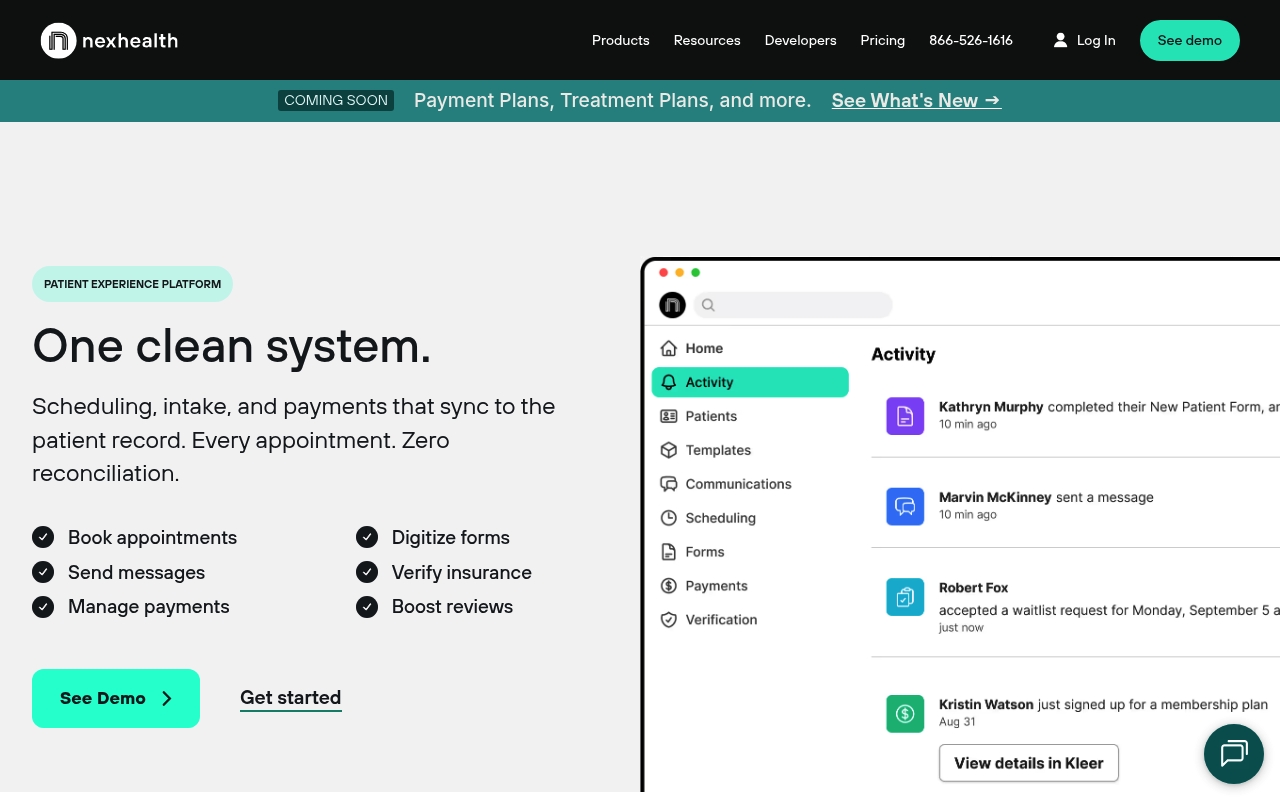Click the Forms label in sidebar
This screenshot has height=800, width=1280.
coord(705,552)
